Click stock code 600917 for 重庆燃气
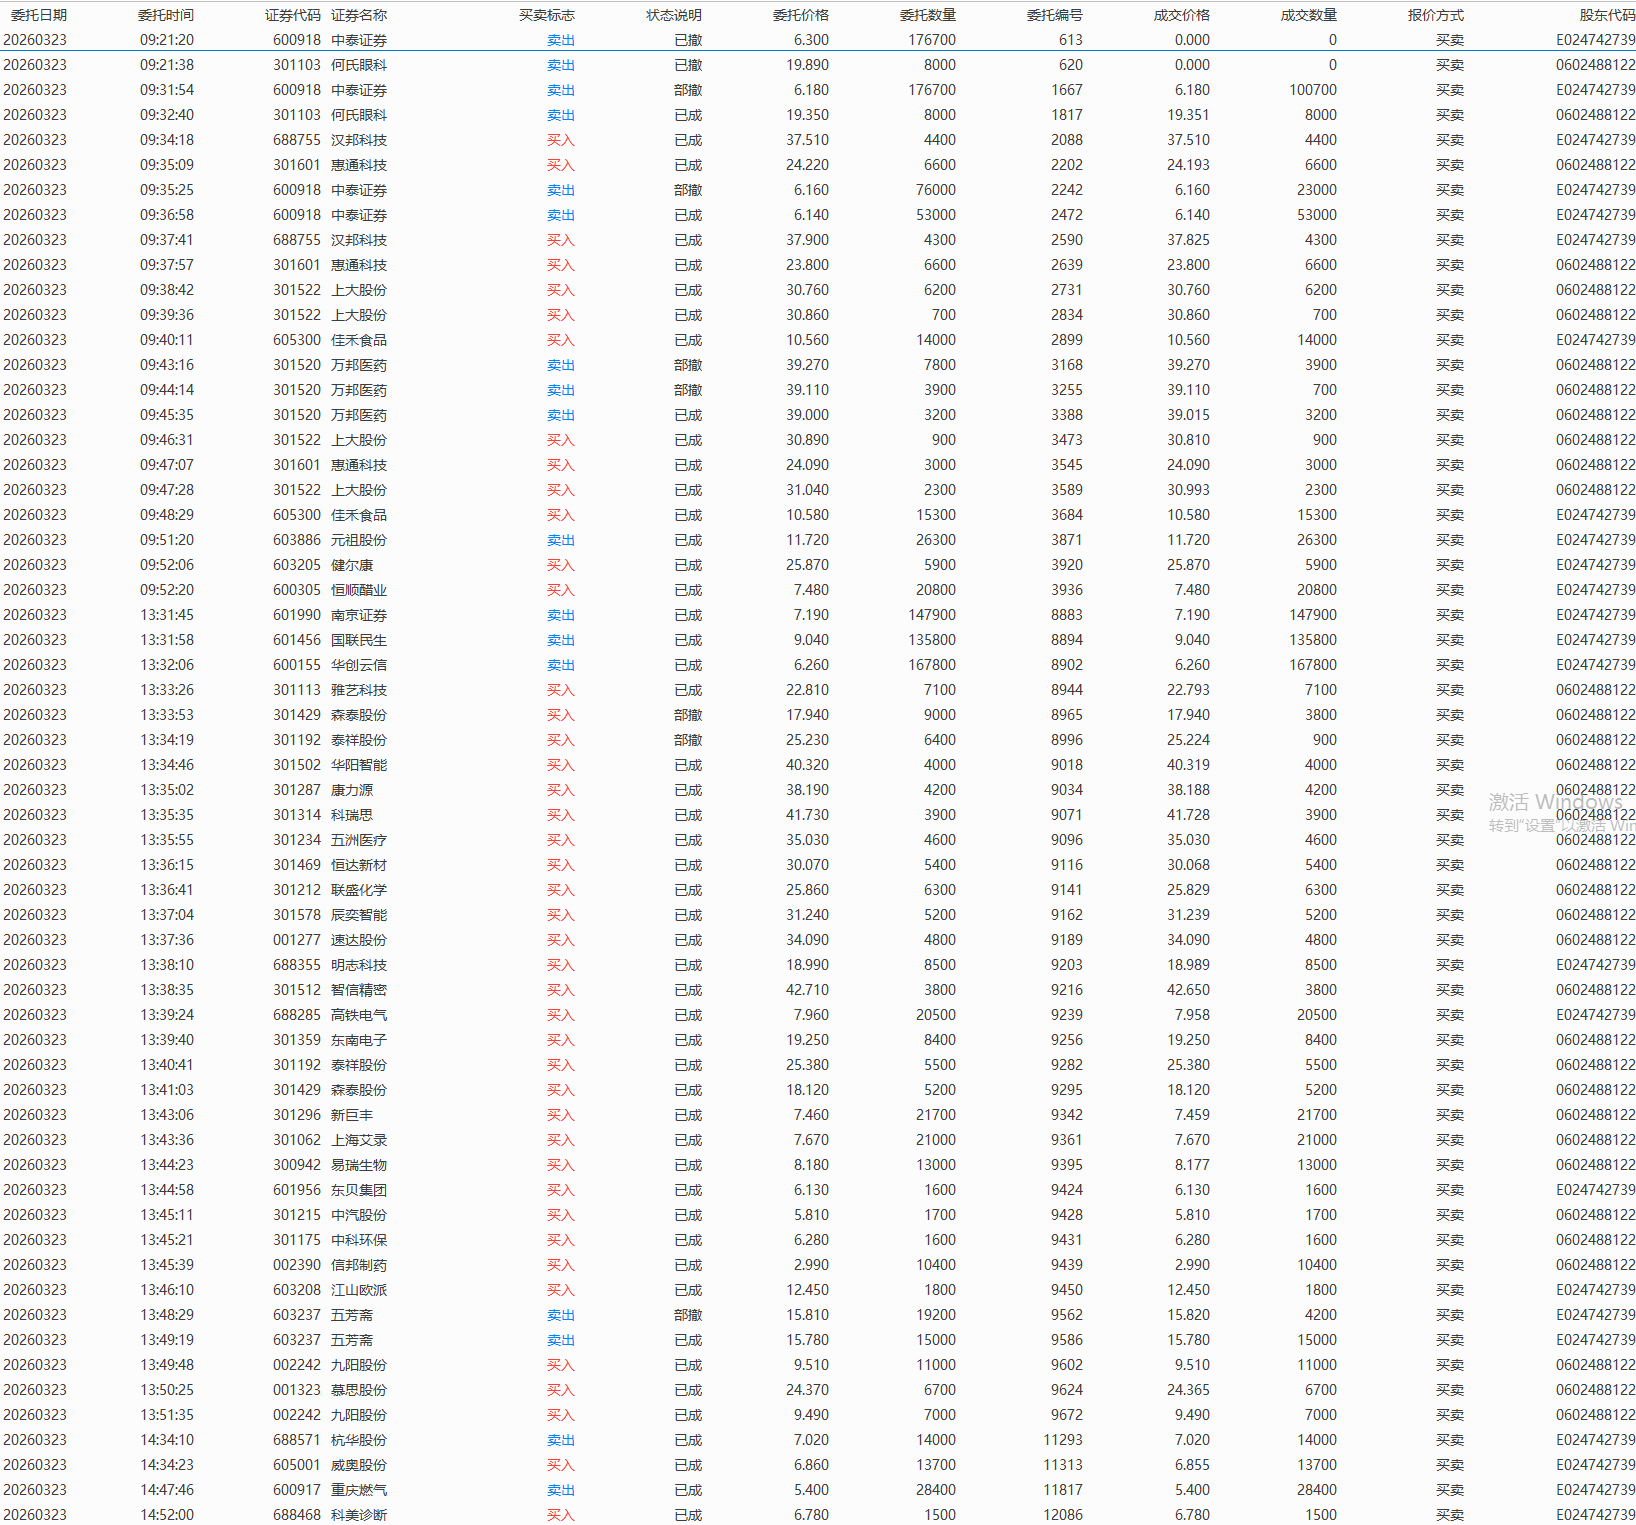The width and height of the screenshot is (1636, 1525). (x=297, y=1490)
